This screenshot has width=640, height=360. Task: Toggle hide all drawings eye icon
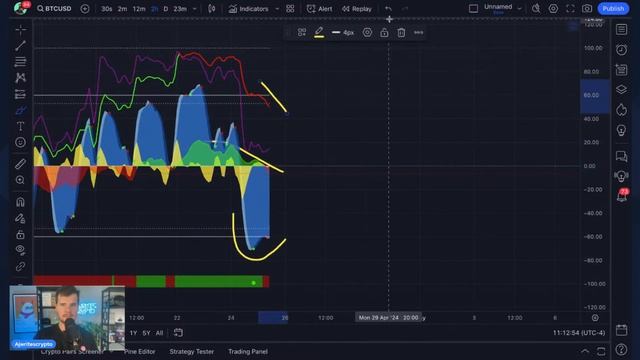tap(20, 250)
